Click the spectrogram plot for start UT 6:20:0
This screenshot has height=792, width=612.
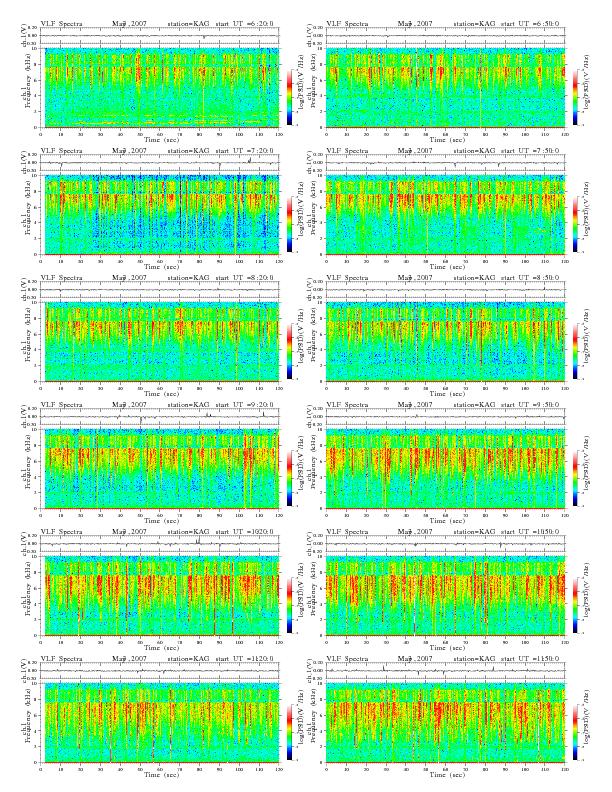click(x=160, y=88)
